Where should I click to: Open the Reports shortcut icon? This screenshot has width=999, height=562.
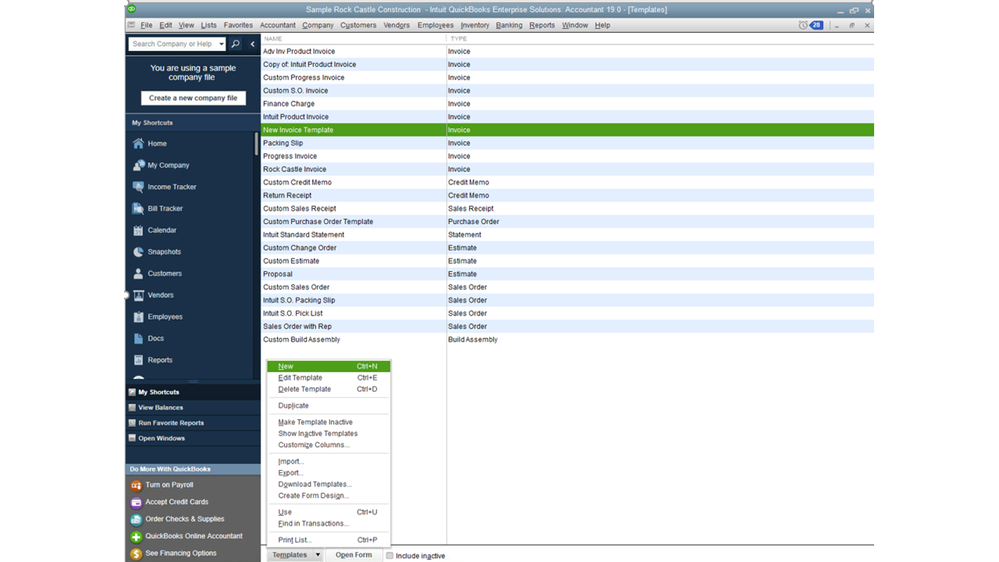[138, 360]
